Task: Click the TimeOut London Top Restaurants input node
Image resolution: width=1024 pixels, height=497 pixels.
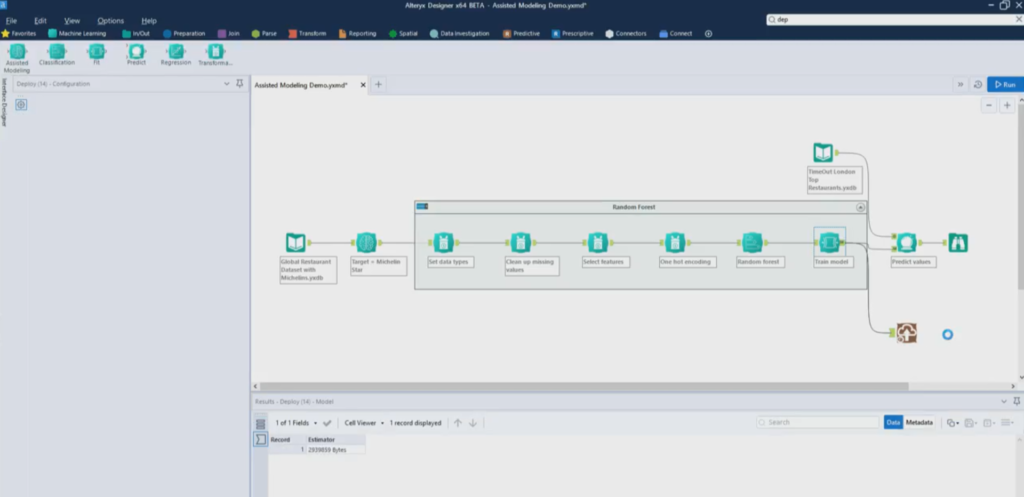Action: click(x=823, y=153)
